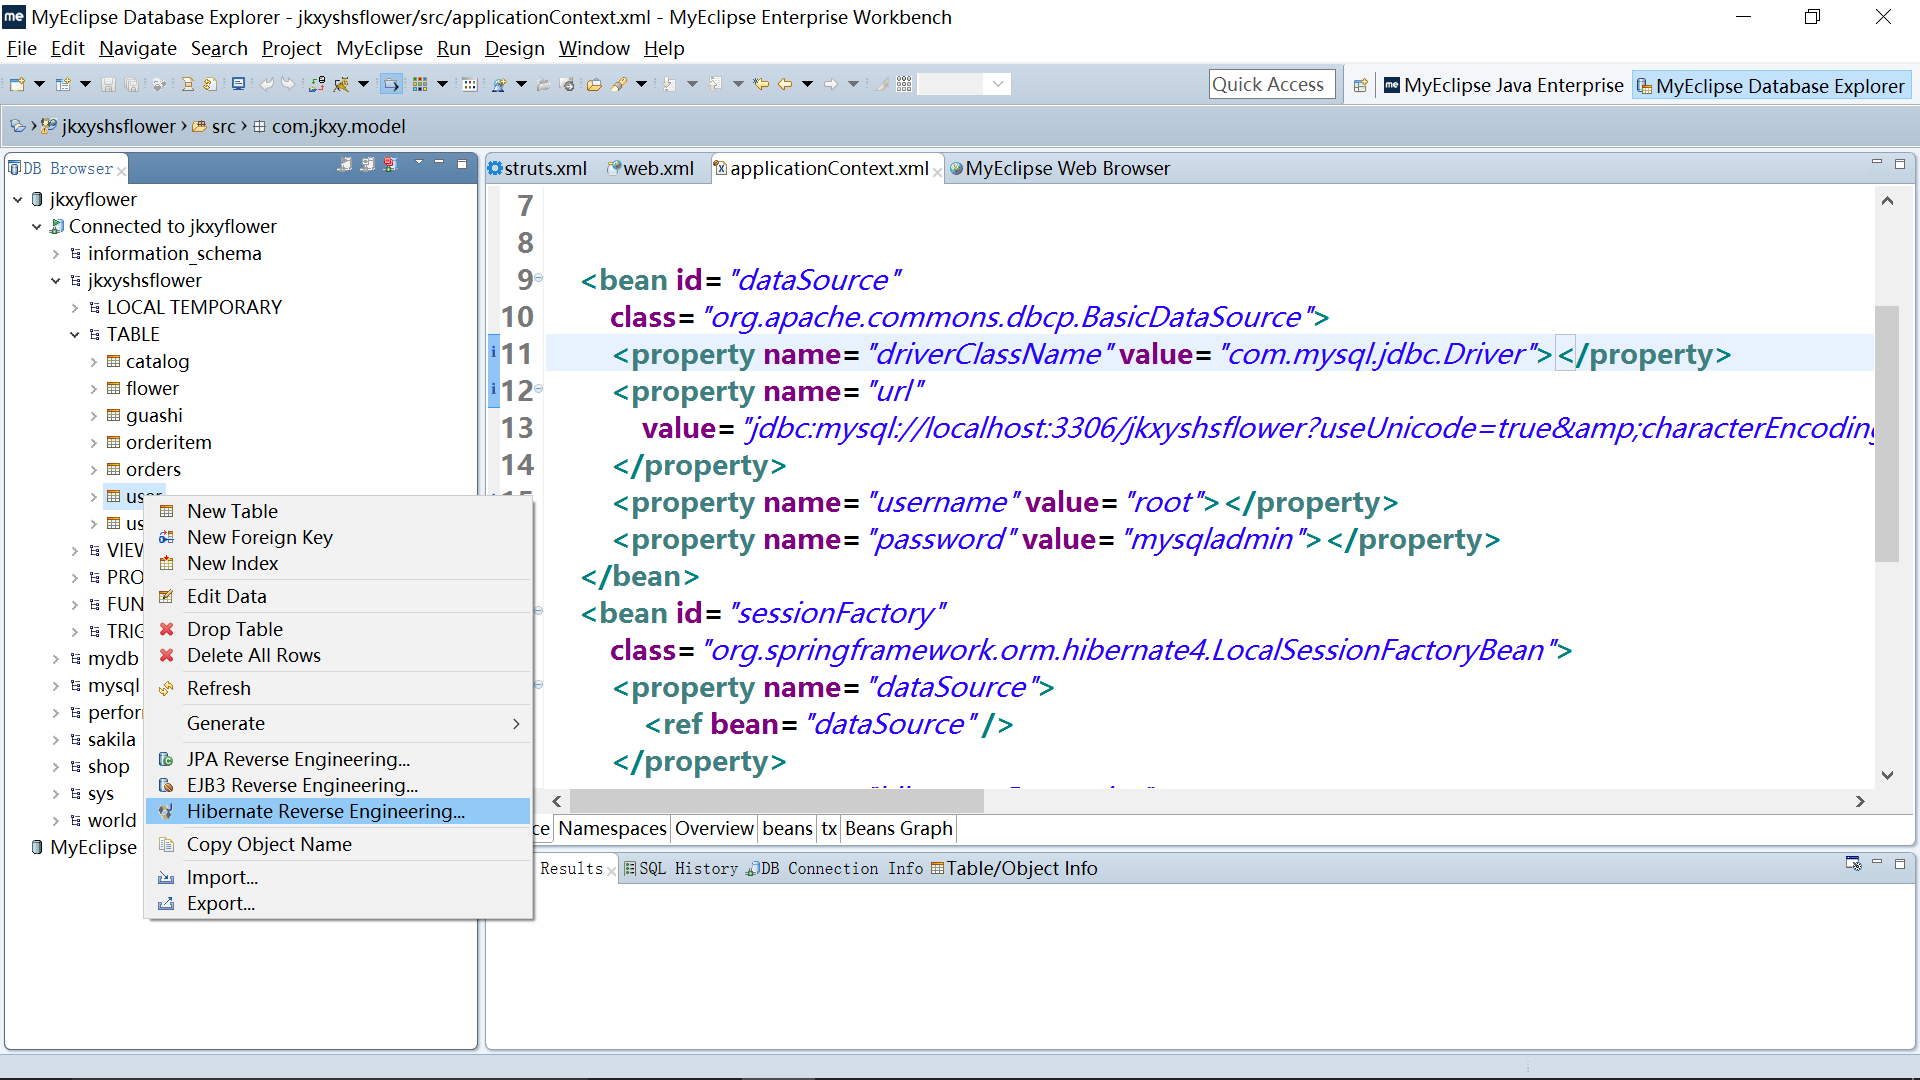Select MyEclipse Database Explorer perspective button

(x=1771, y=86)
